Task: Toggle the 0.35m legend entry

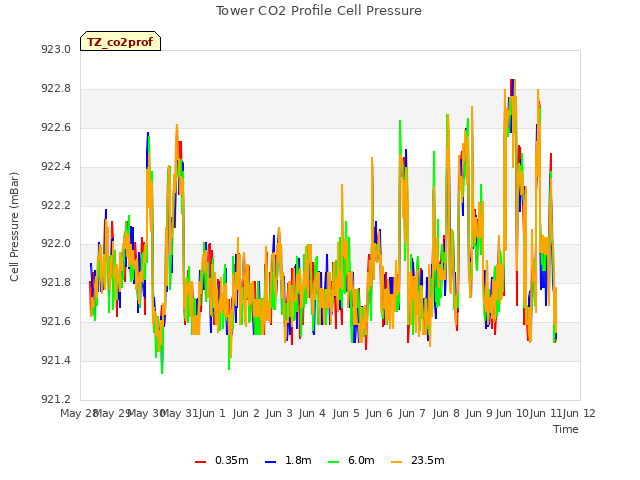Action: [x=222, y=460]
